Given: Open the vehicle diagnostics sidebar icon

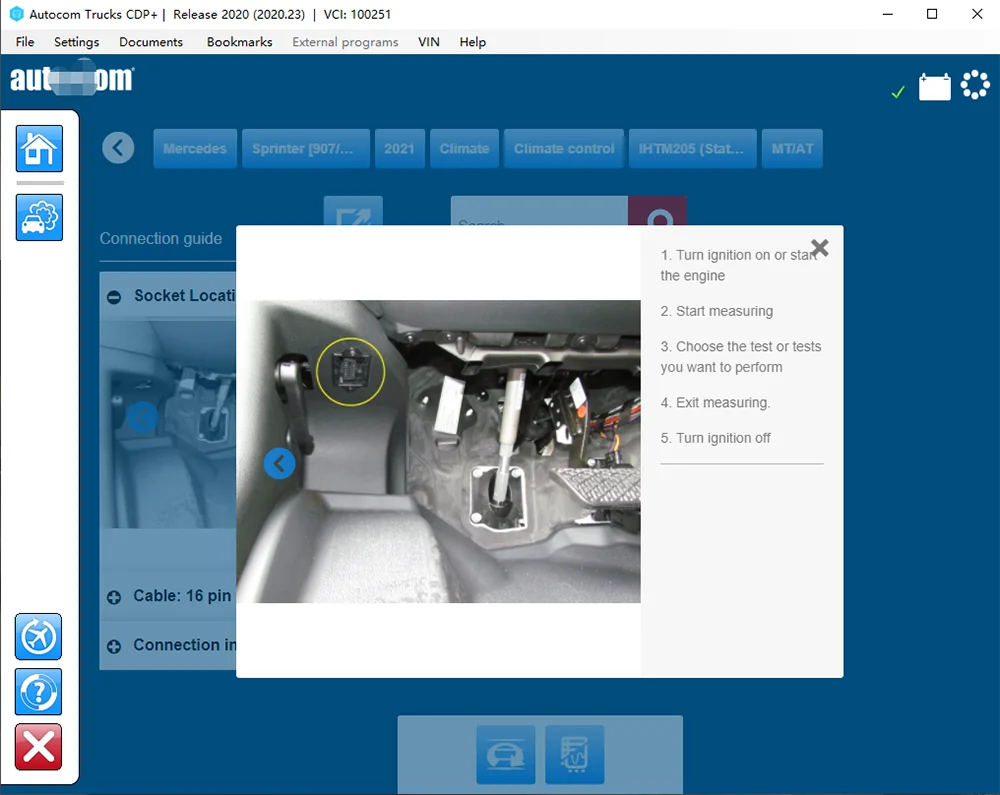Looking at the screenshot, I should click(39, 217).
